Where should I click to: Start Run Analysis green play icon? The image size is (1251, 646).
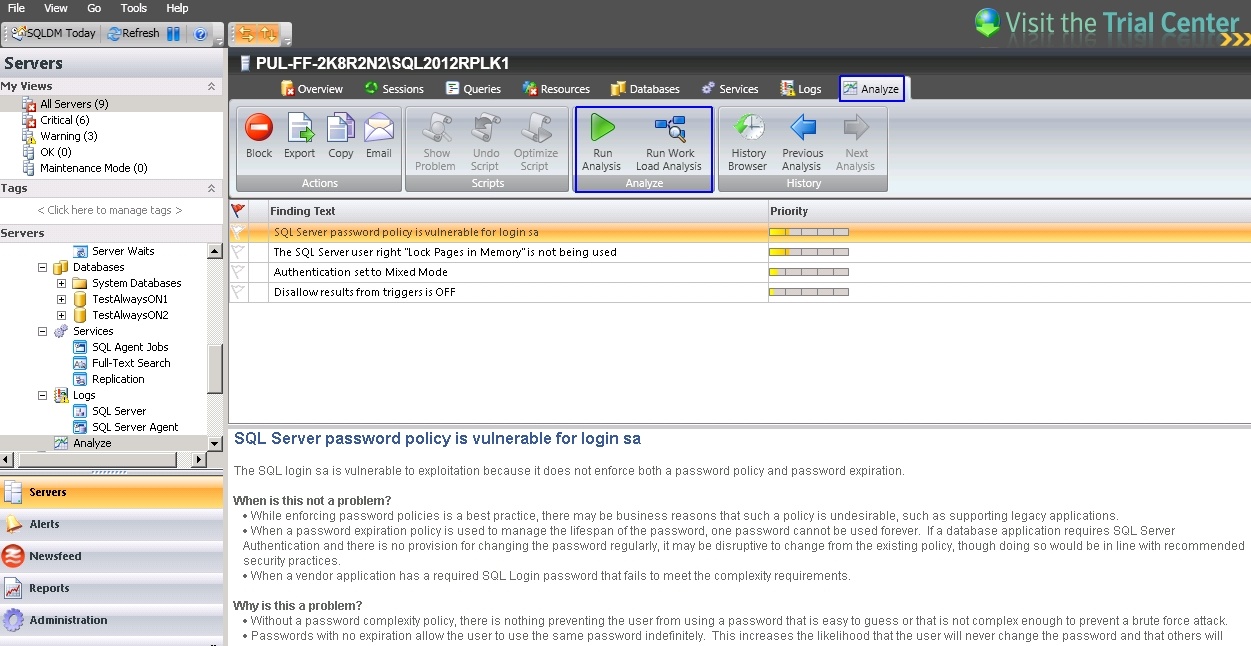click(602, 127)
